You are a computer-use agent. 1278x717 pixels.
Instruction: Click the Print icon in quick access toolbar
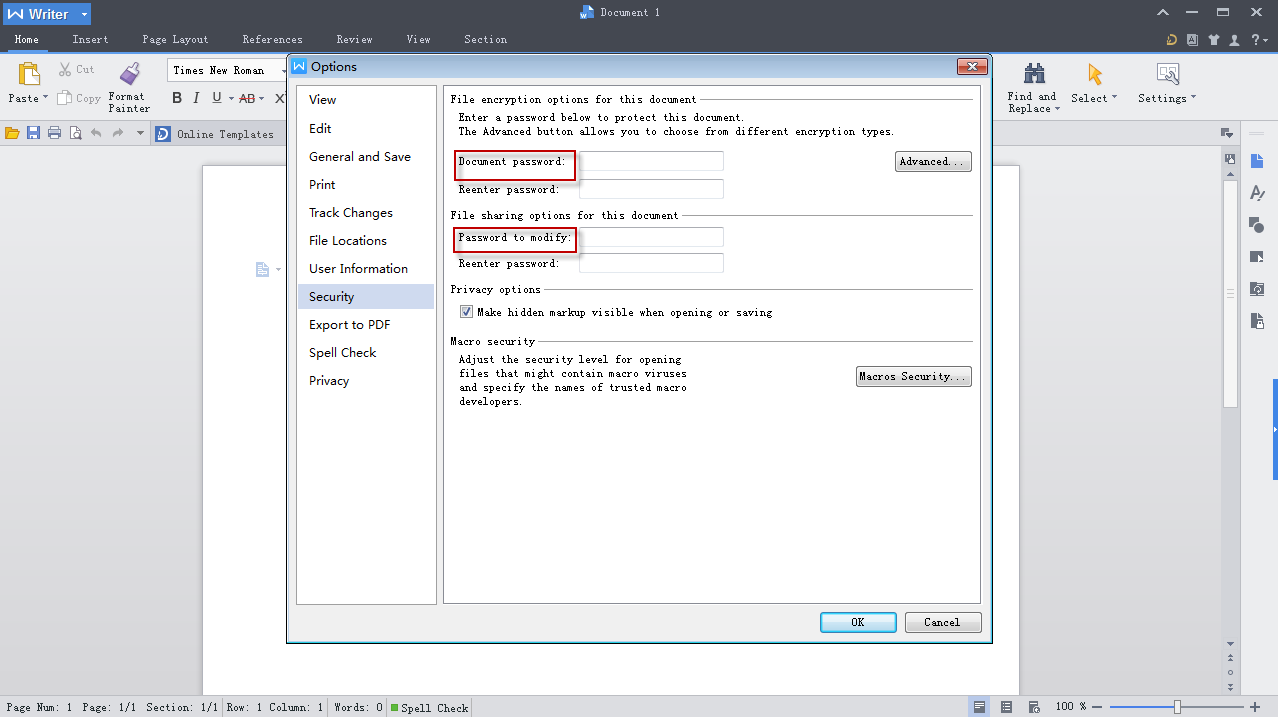pos(54,133)
